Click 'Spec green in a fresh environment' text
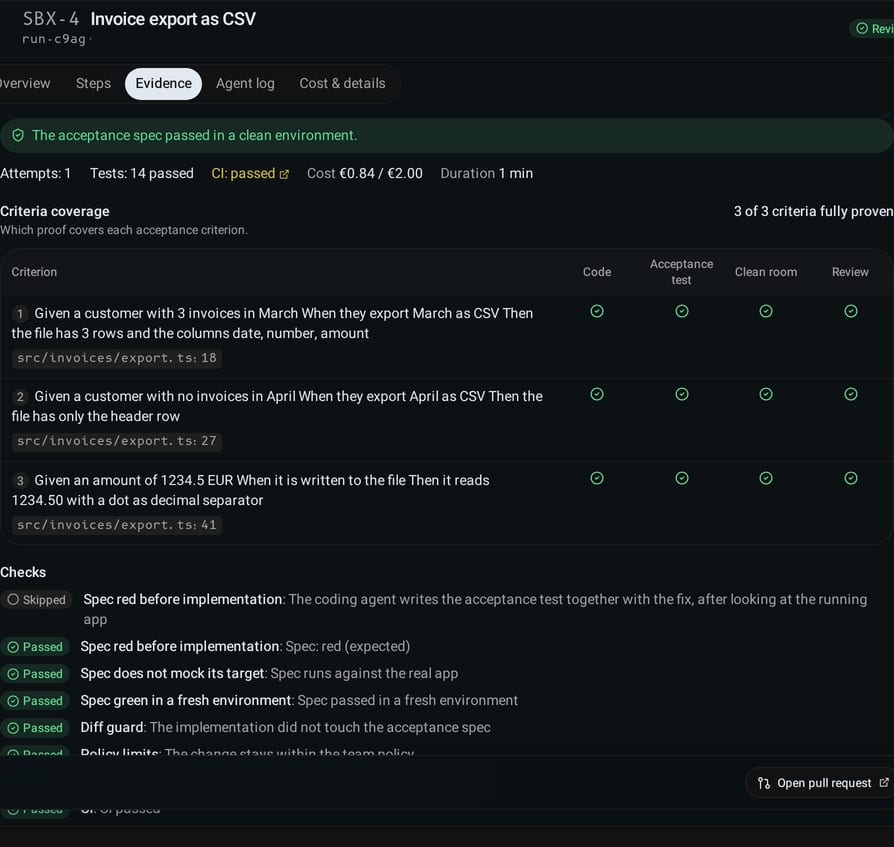The width and height of the screenshot is (894, 847). coord(186,701)
